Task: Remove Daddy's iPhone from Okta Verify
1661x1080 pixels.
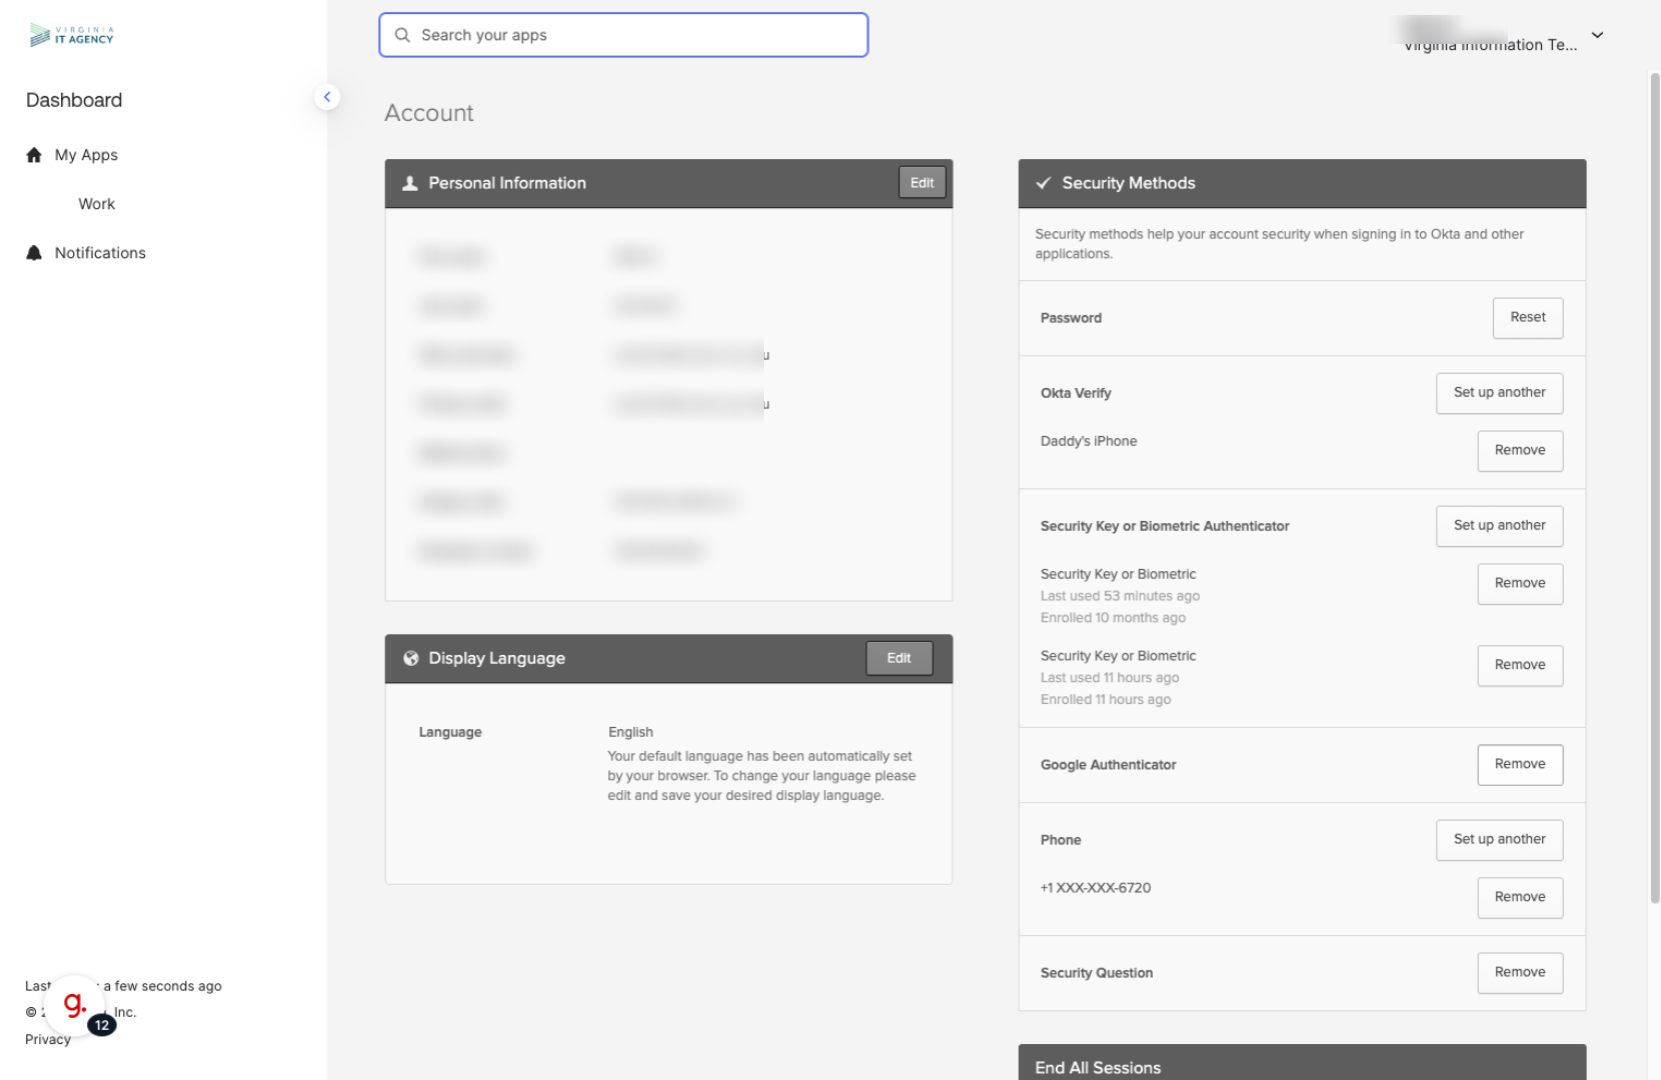Action: pos(1519,450)
